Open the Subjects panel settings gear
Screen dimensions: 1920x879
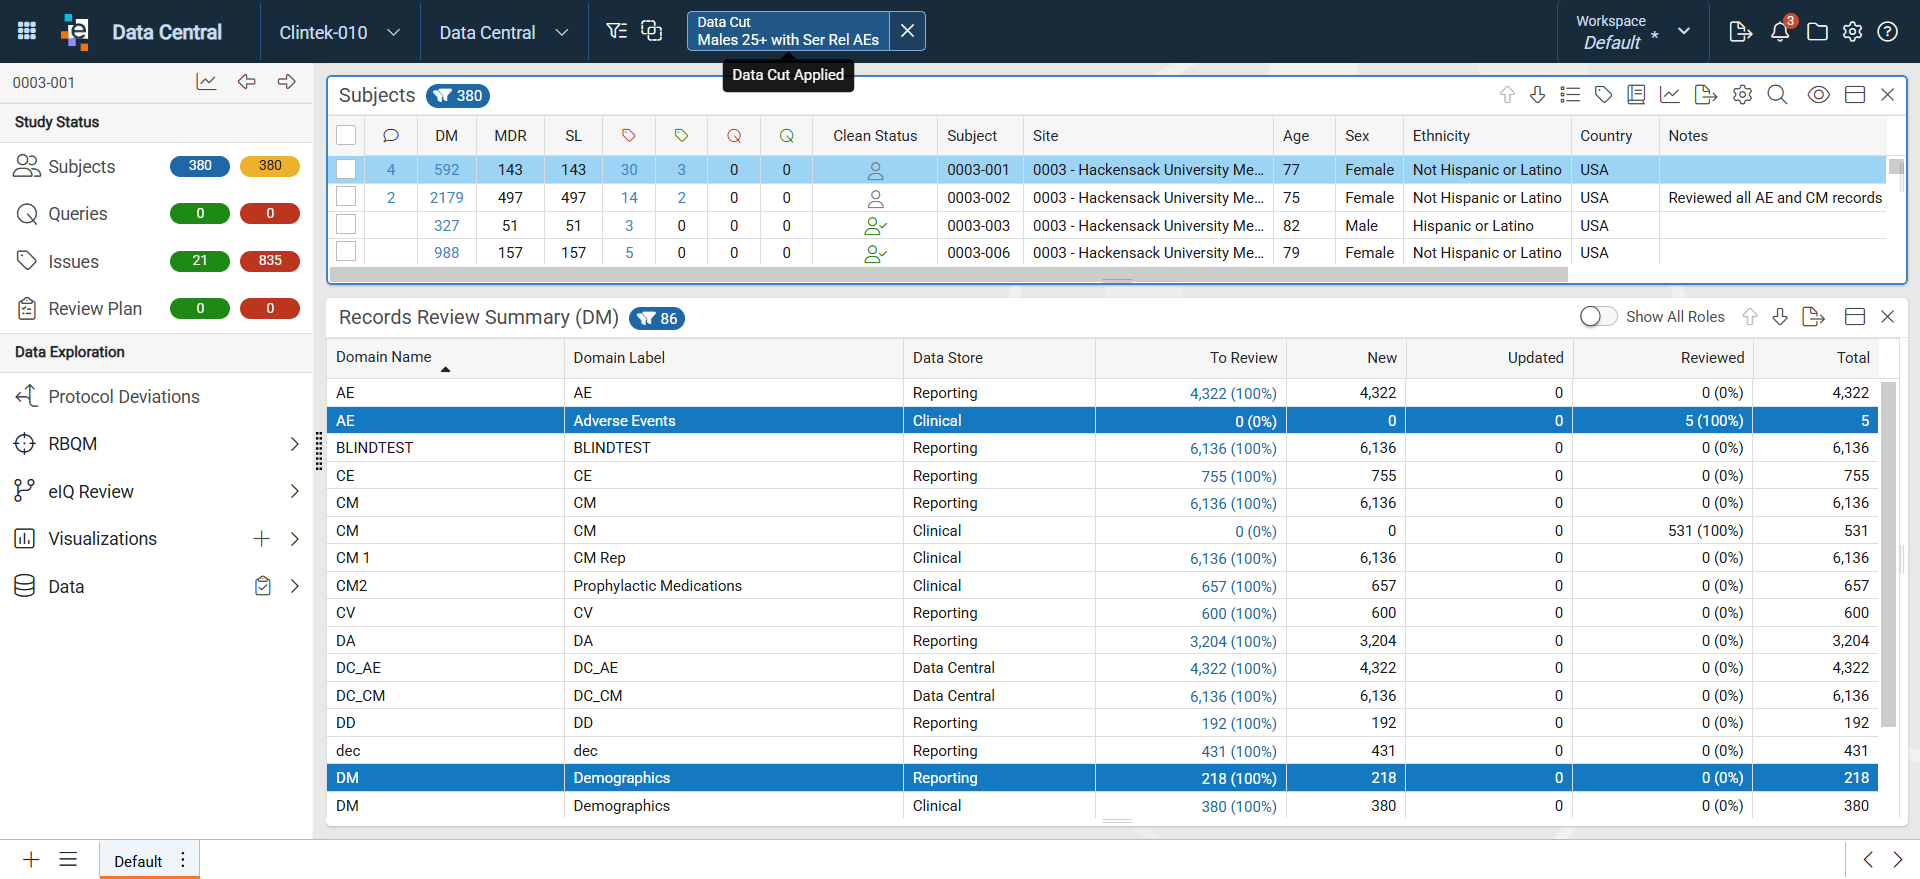coord(1742,95)
